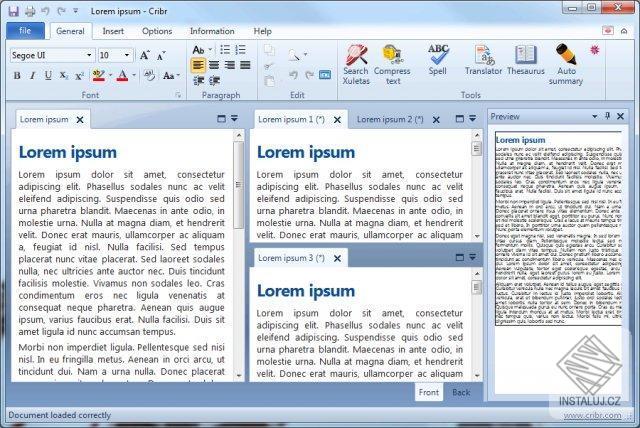
Task: Shrink the font size with small A icon
Action: 161,55
